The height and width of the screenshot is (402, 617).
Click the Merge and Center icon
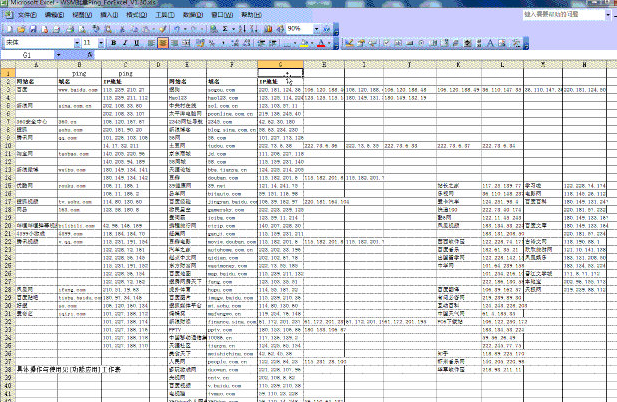click(186, 42)
